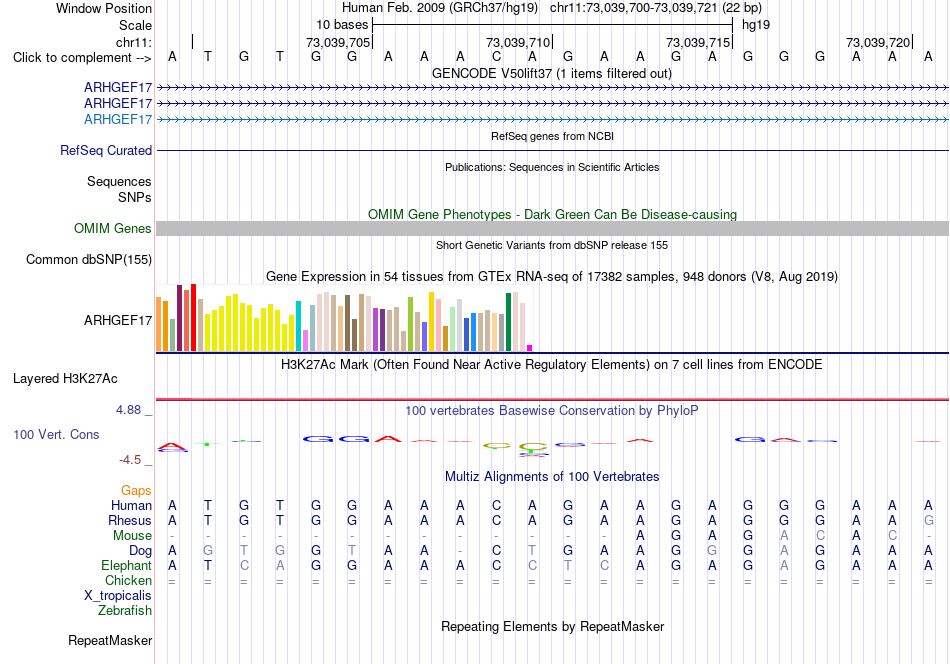The width and height of the screenshot is (950, 664).
Task: Click the C base in complement sequence row
Action: click(496, 56)
